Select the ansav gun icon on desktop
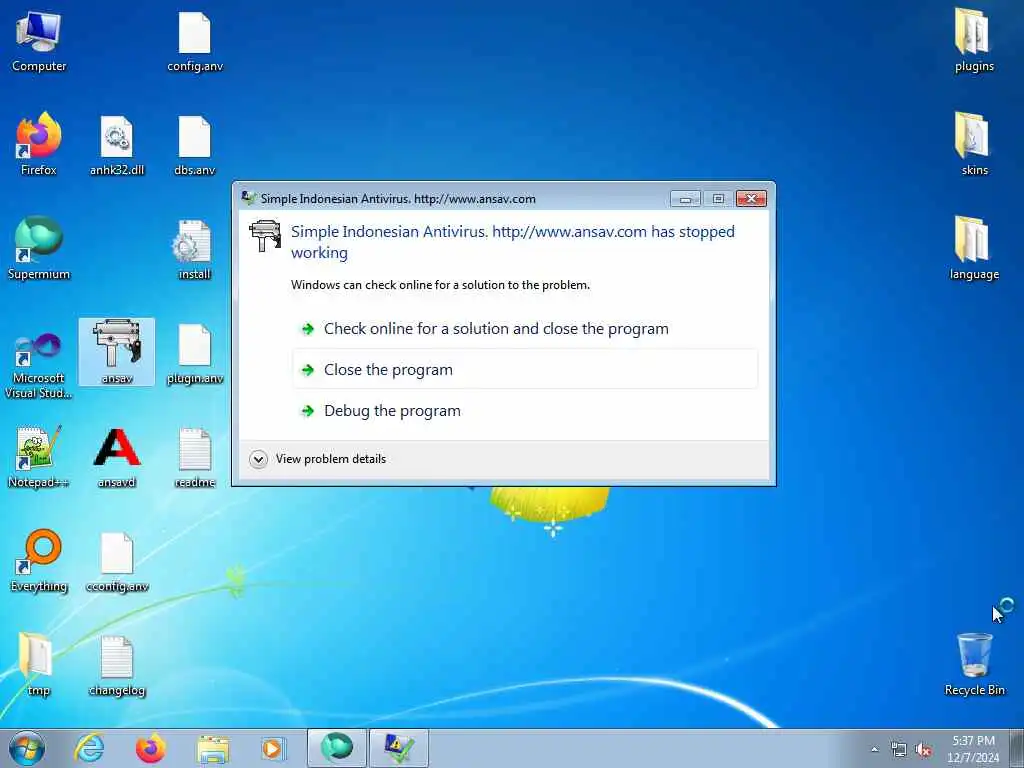 (x=117, y=352)
